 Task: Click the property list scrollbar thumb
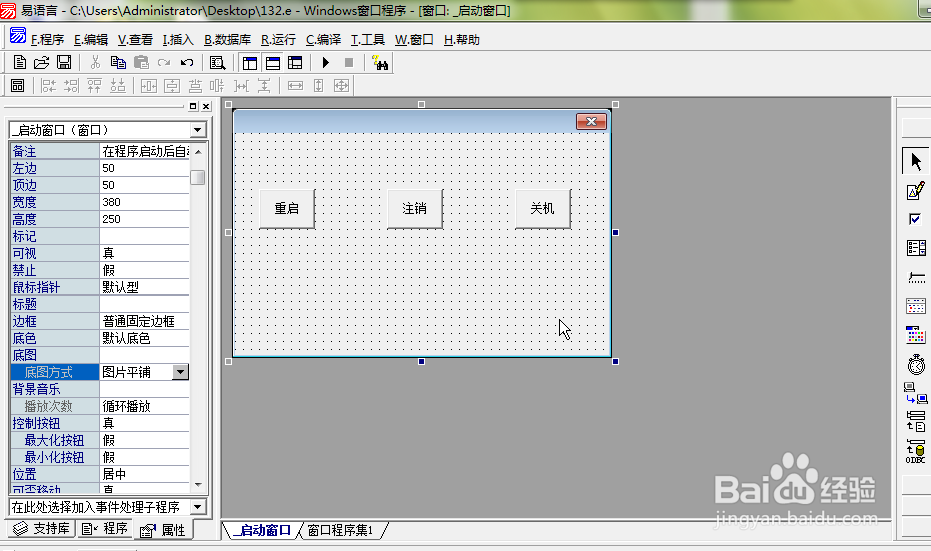198,178
